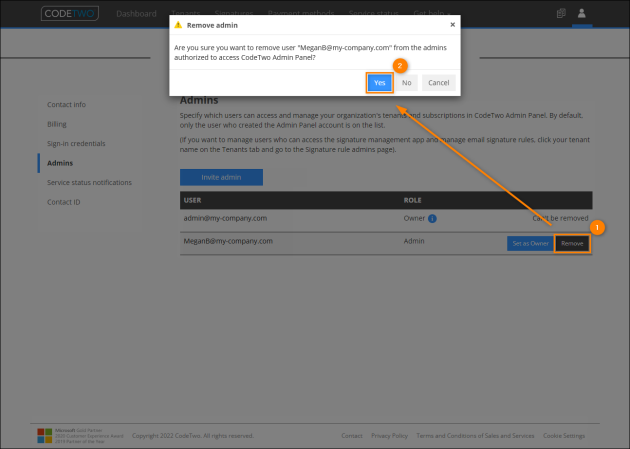Click the Microsoft Partner logo

[x=45, y=436]
